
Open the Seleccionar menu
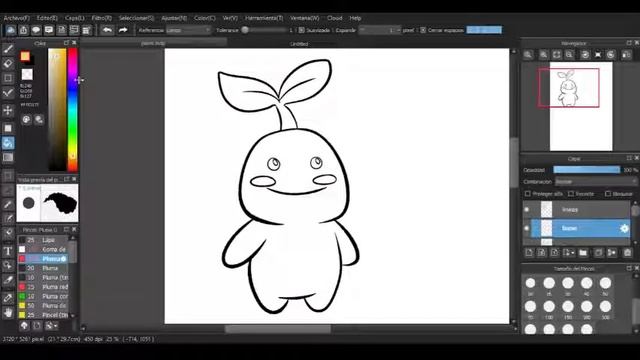coord(136,18)
